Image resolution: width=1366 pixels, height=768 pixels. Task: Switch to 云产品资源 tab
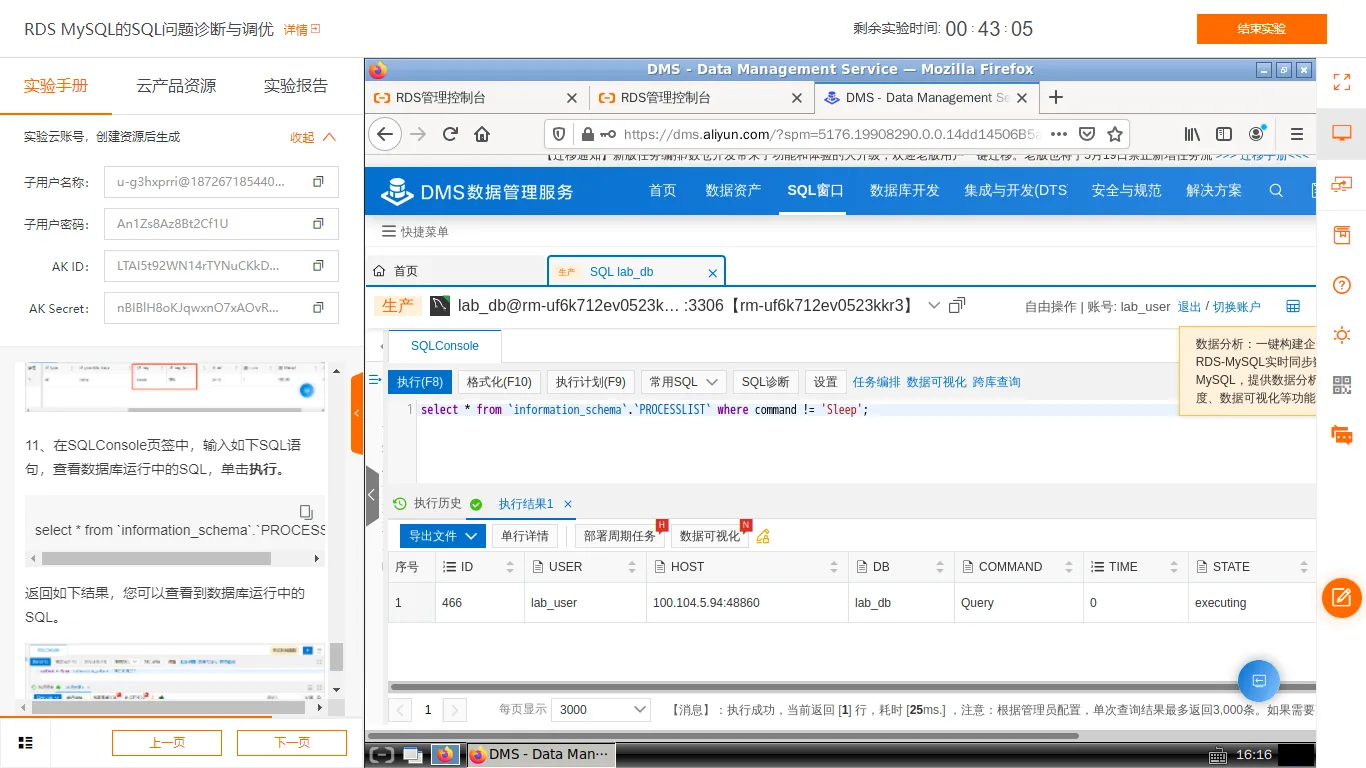coord(176,85)
